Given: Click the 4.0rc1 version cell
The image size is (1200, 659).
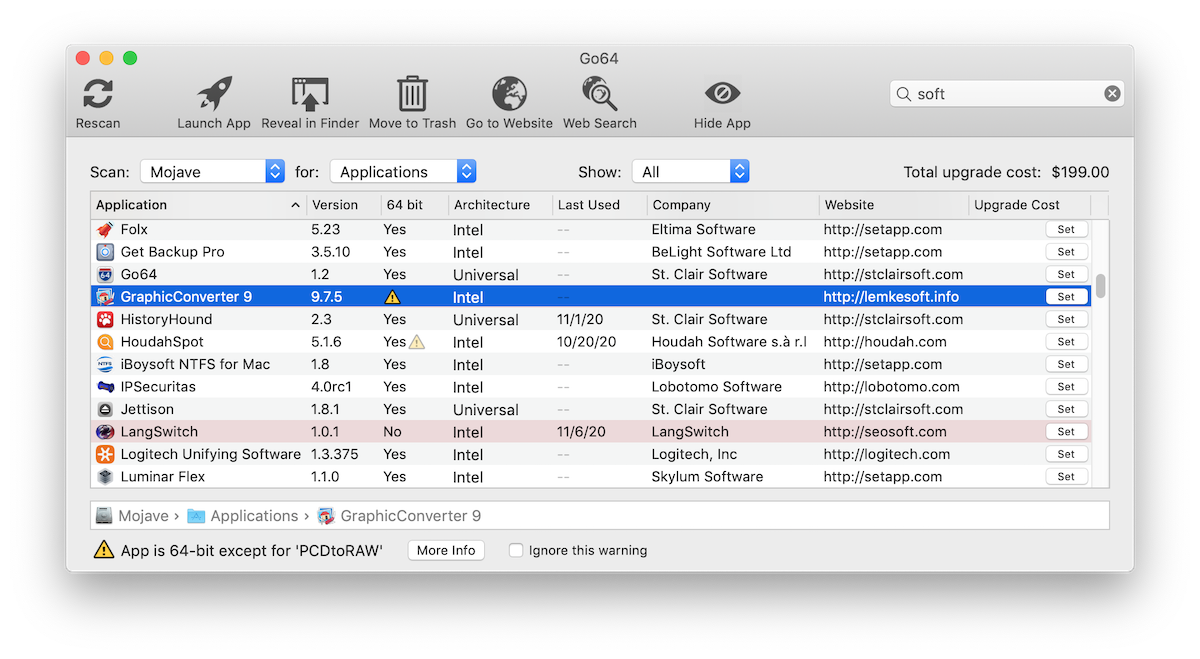Looking at the screenshot, I should 331,387.
